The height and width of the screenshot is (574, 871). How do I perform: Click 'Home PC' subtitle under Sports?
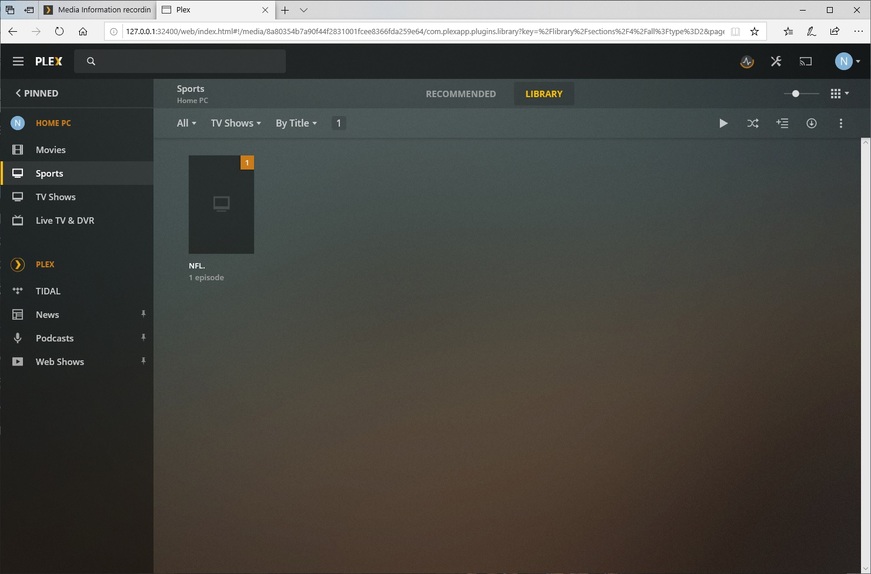coord(192,101)
